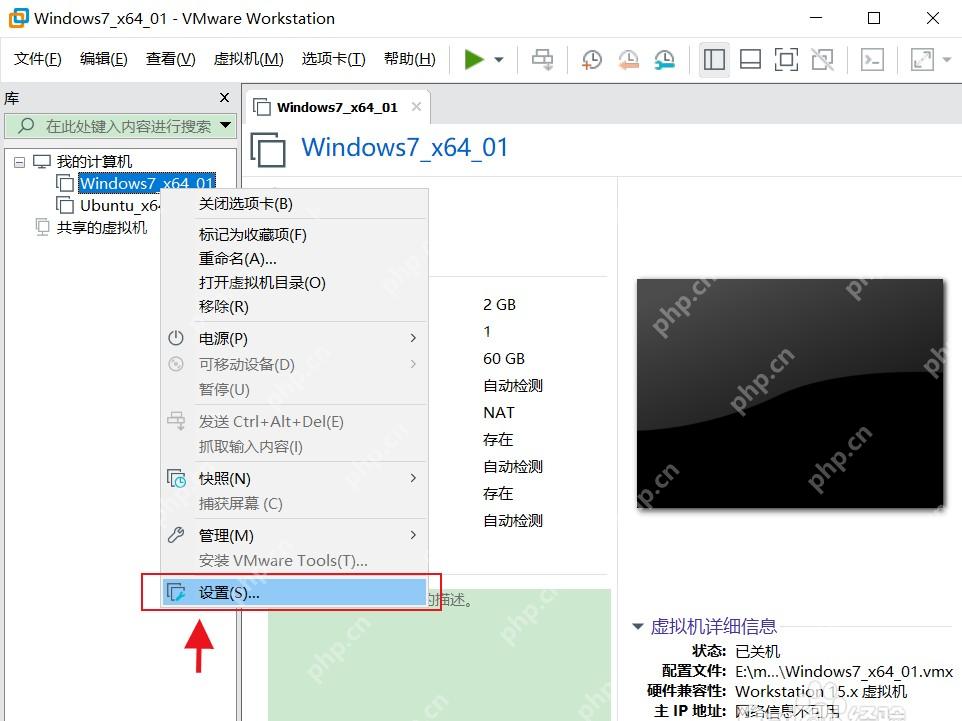The width and height of the screenshot is (962, 721).
Task: Click the Workstation 15.x 虚拟机 compatibility text
Action: 821,692
